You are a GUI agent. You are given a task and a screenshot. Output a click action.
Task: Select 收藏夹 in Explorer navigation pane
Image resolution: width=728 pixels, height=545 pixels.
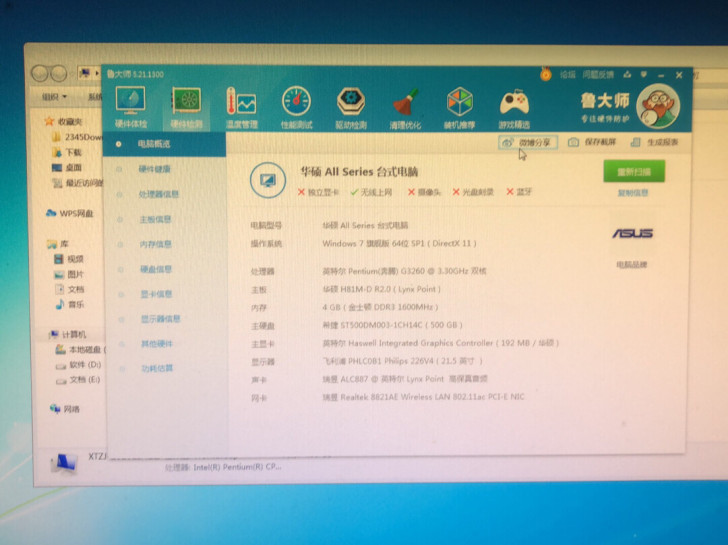pos(64,122)
